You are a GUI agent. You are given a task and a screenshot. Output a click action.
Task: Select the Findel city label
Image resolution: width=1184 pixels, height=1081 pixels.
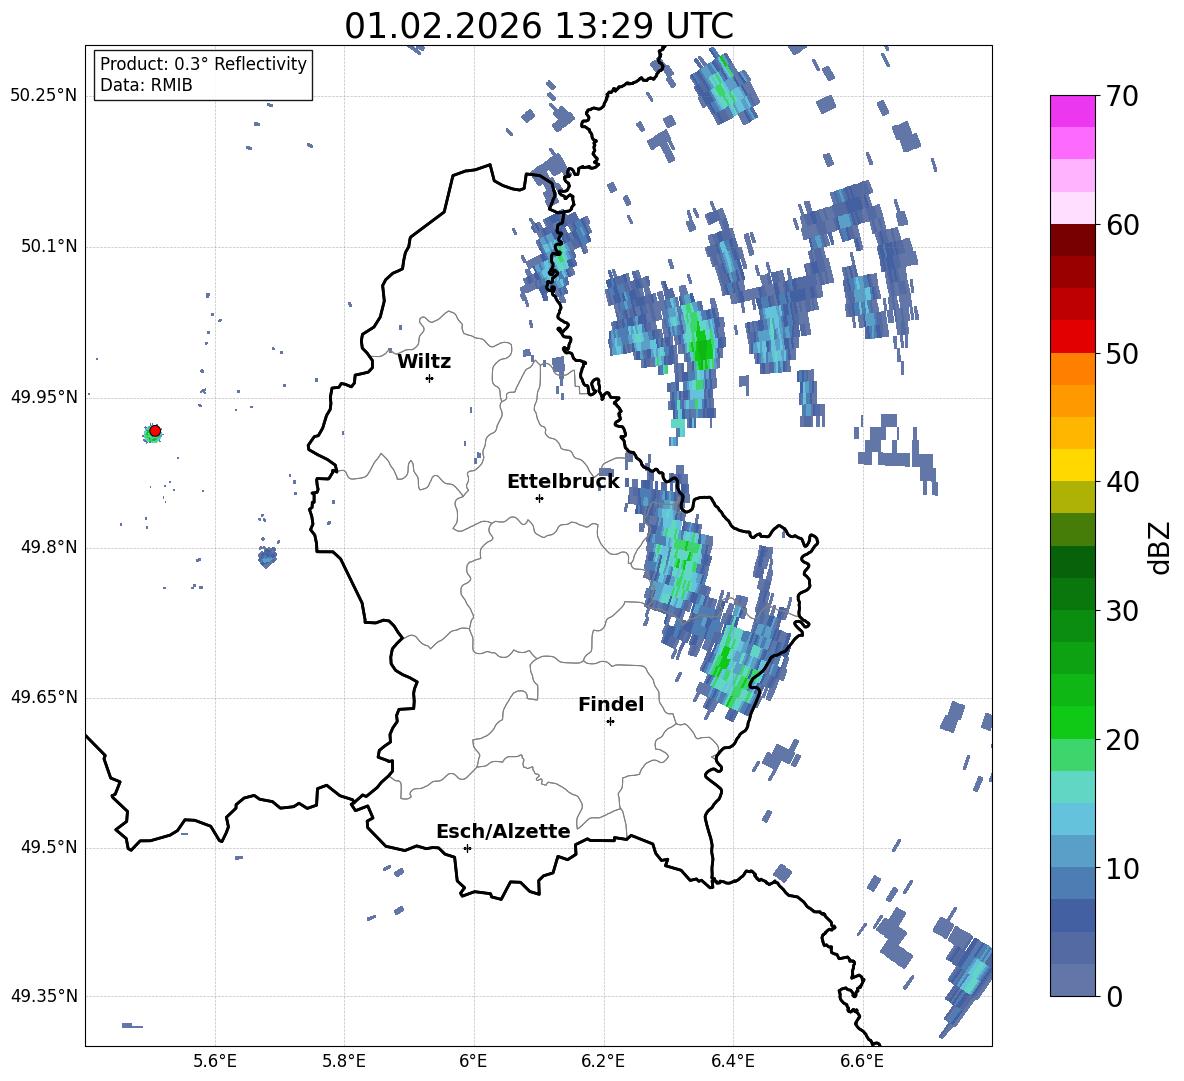611,704
